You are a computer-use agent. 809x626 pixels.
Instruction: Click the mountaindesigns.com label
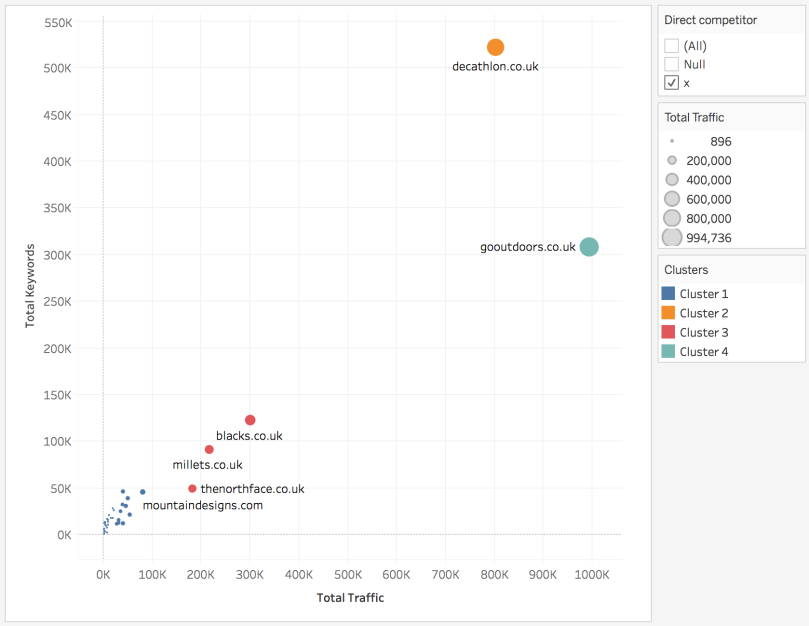coord(203,505)
